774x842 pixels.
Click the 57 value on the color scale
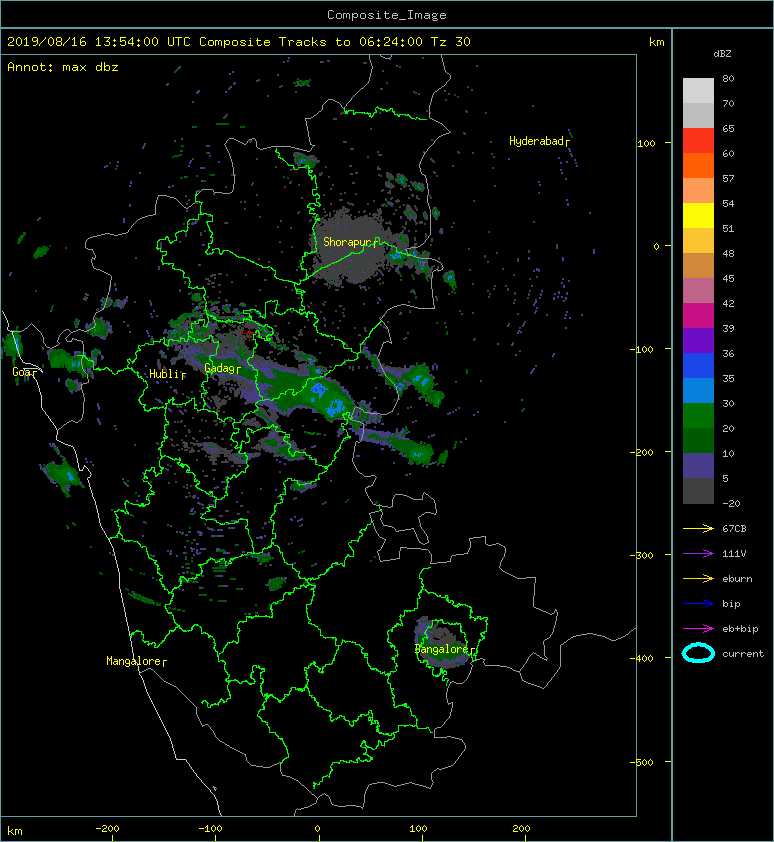point(728,178)
